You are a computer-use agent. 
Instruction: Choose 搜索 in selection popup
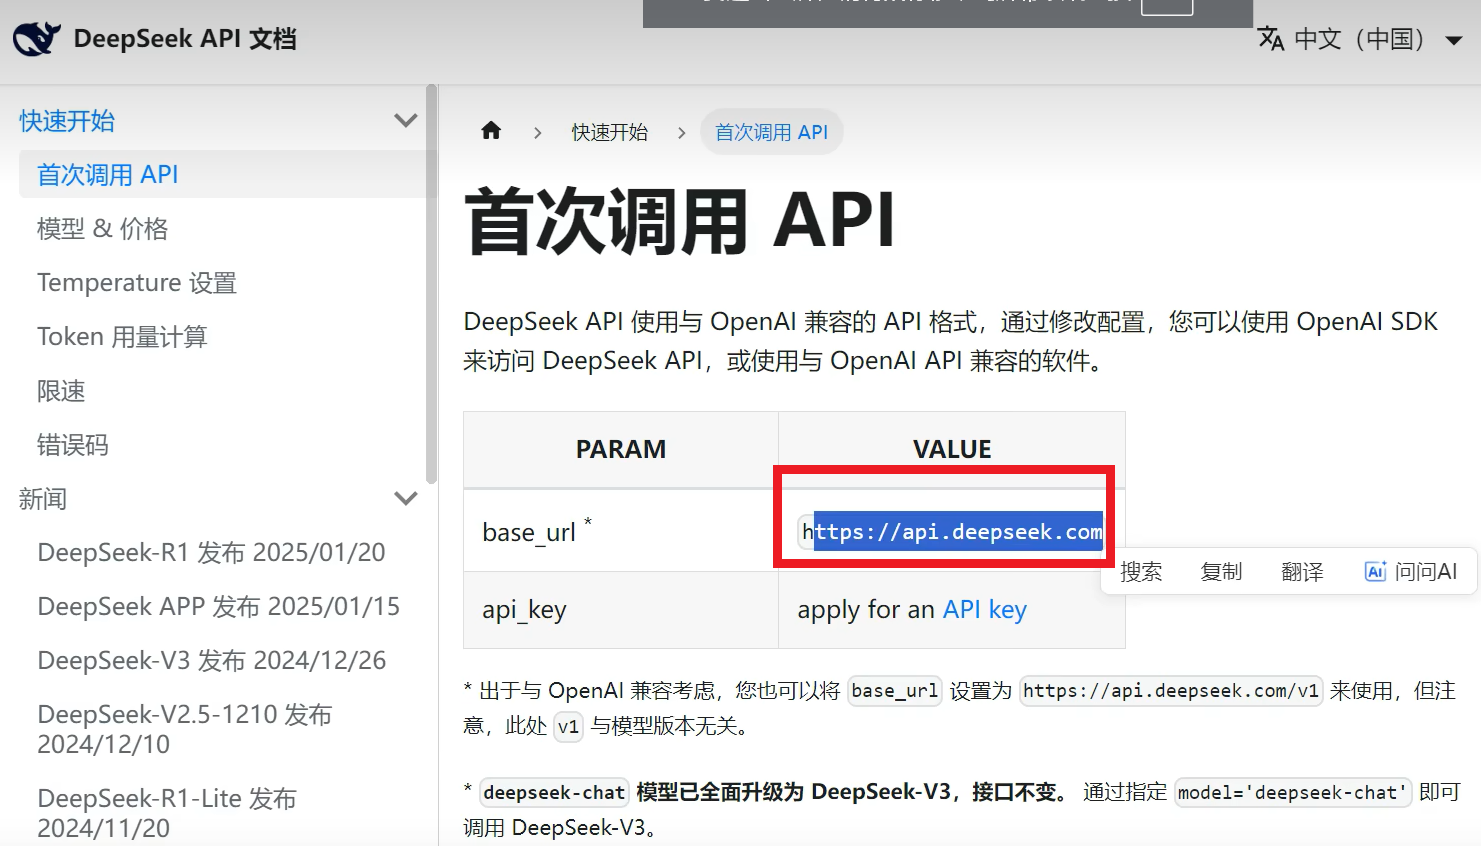[x=1141, y=572]
